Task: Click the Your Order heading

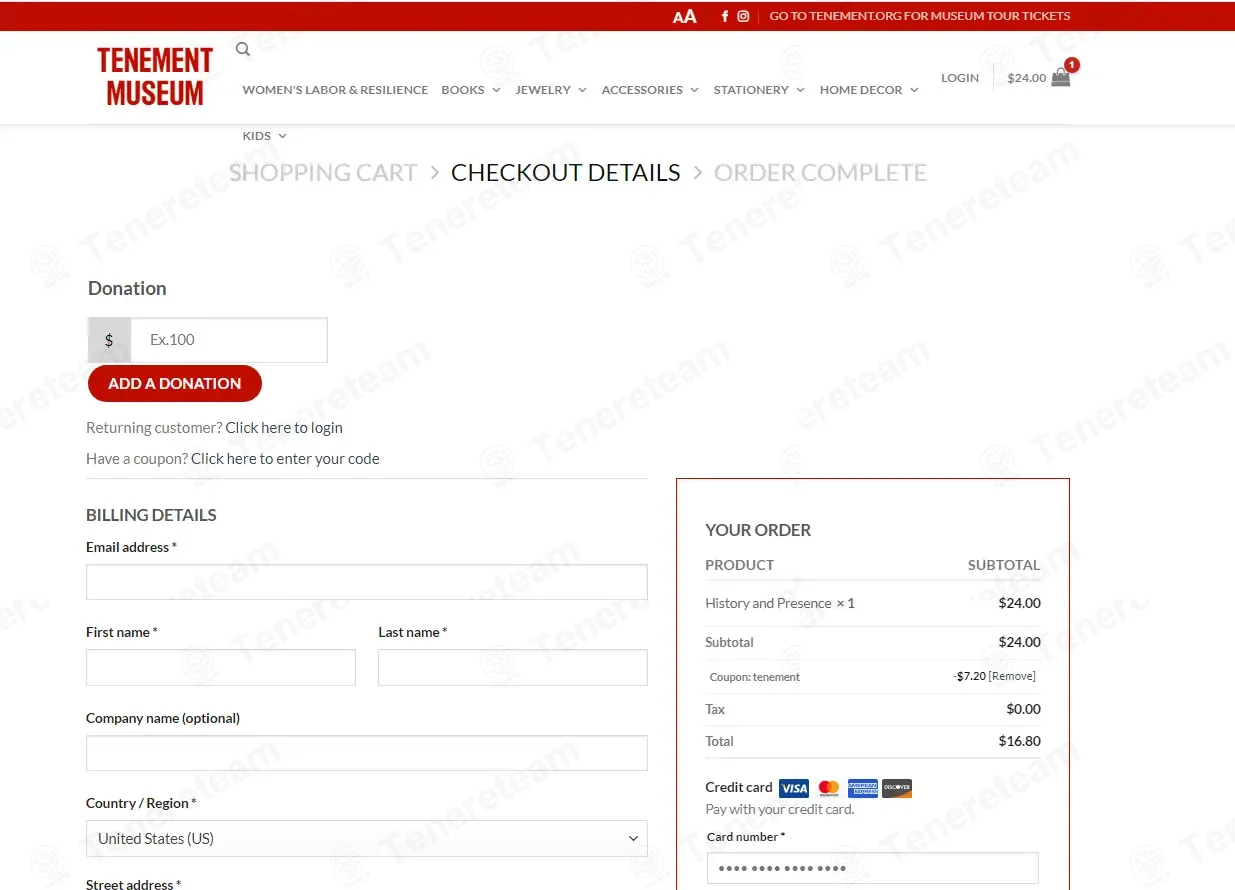Action: pyautogui.click(x=758, y=530)
